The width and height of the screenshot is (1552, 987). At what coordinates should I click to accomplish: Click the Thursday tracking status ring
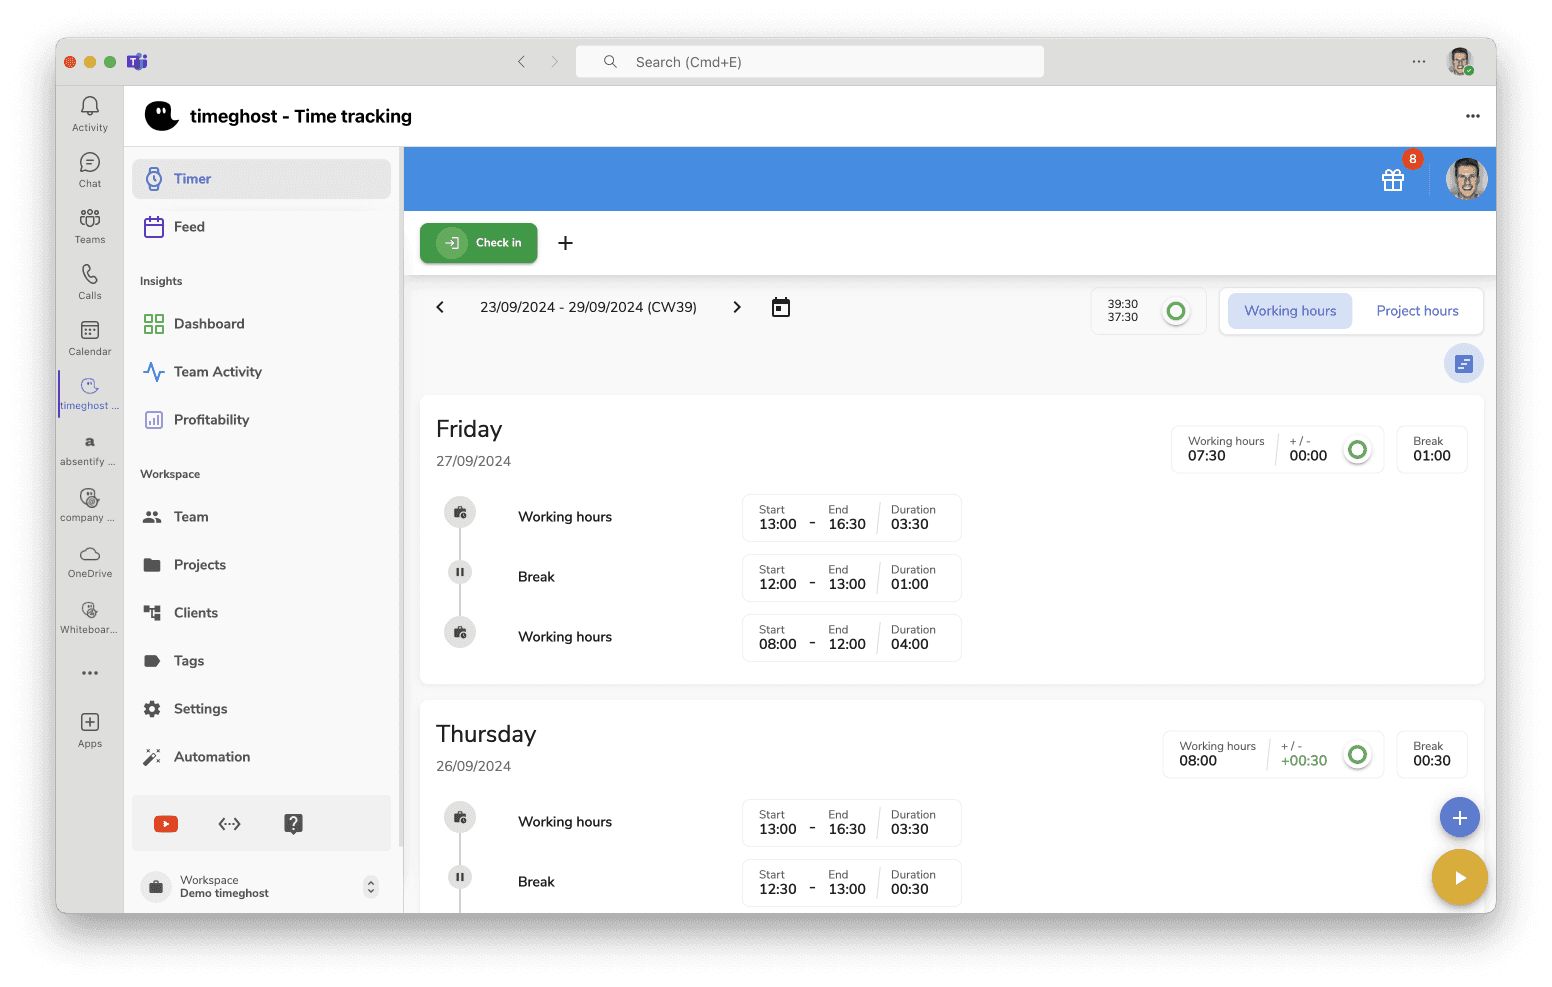coord(1357,754)
